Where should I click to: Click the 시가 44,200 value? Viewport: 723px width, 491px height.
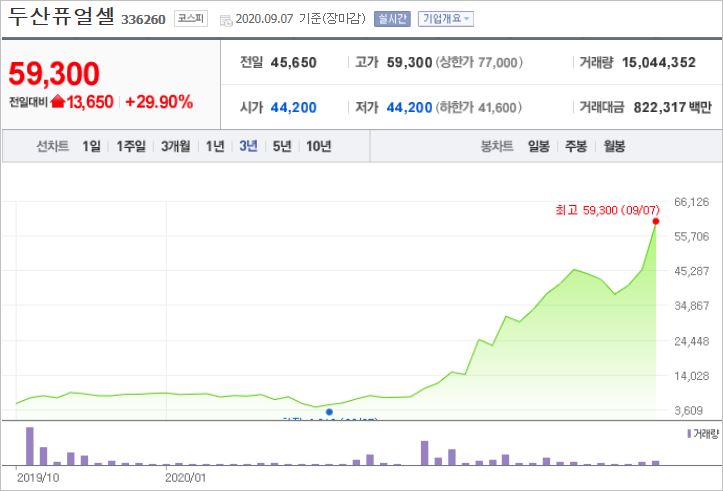[293, 107]
